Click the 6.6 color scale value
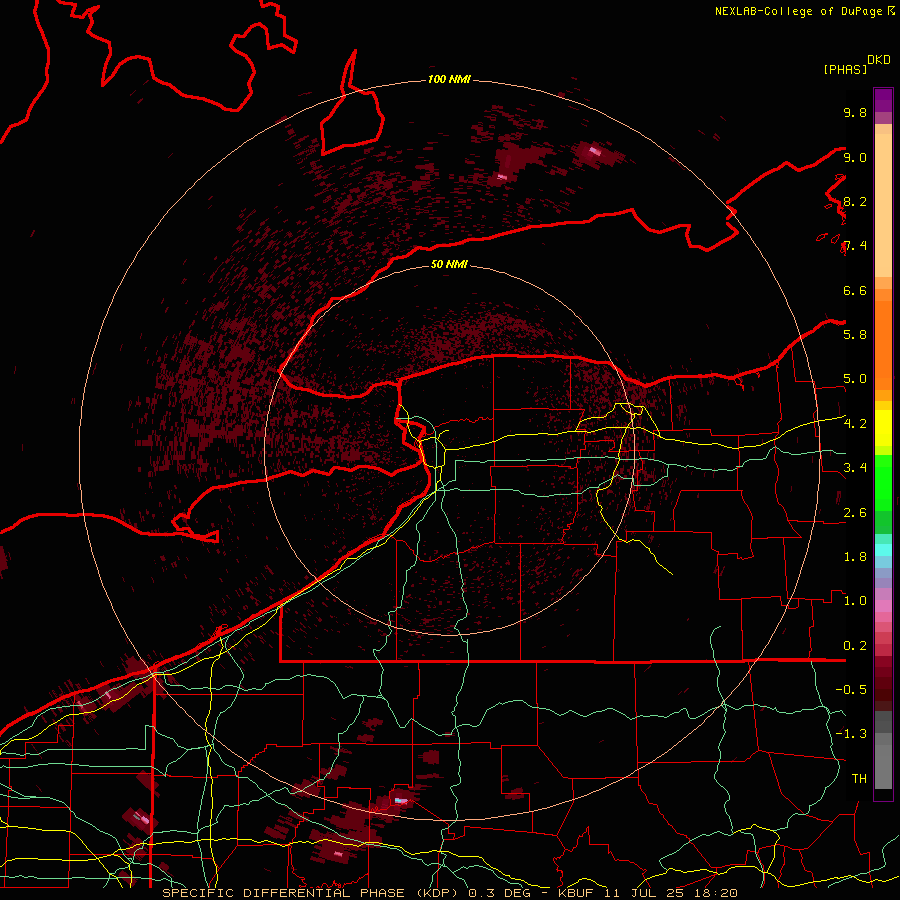The image size is (900, 900). [x=855, y=290]
